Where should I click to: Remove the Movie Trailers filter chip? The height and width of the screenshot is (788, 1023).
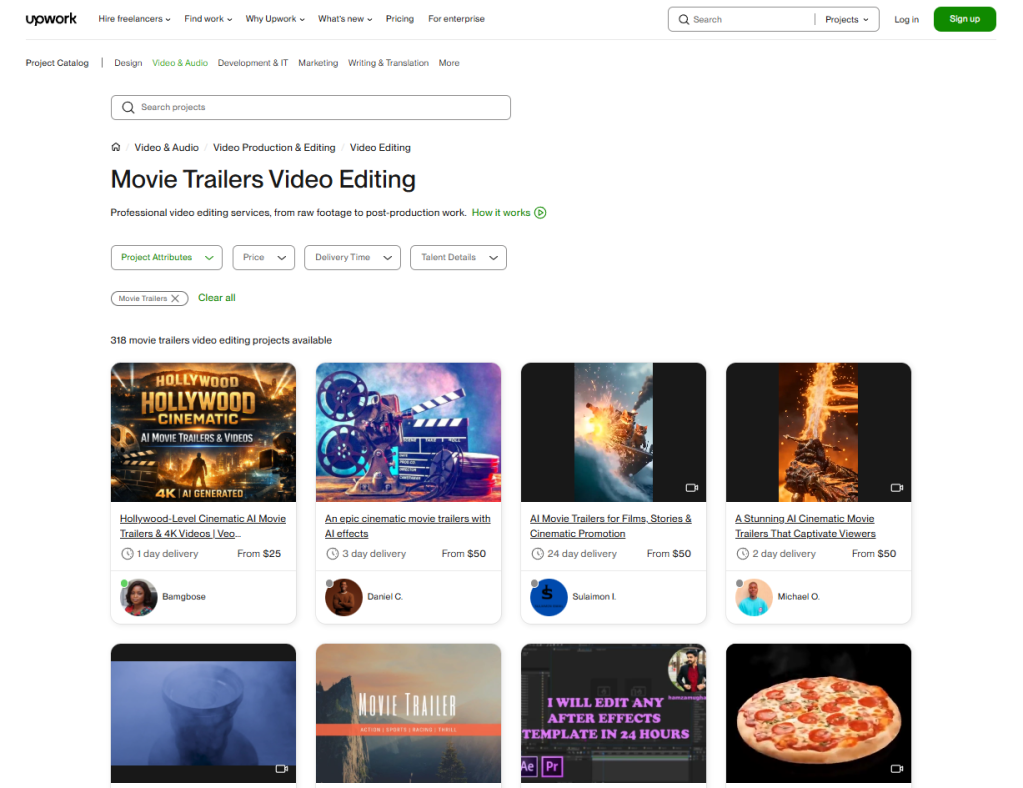[176, 298]
